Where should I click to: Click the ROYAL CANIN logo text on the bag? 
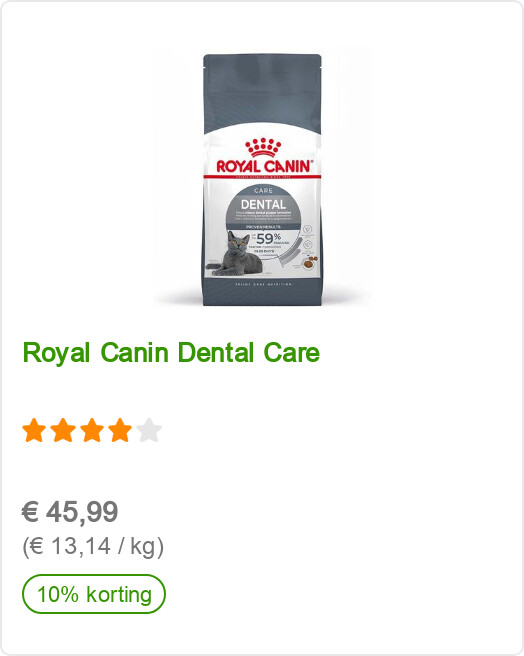pyautogui.click(x=264, y=167)
